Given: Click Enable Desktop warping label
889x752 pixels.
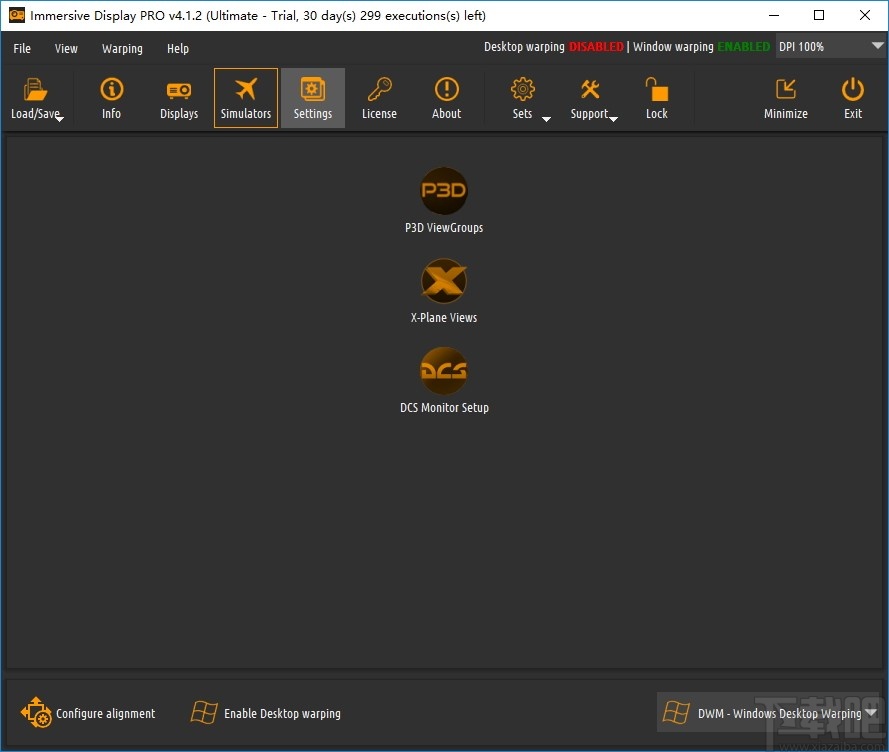Looking at the screenshot, I should click(x=282, y=713).
